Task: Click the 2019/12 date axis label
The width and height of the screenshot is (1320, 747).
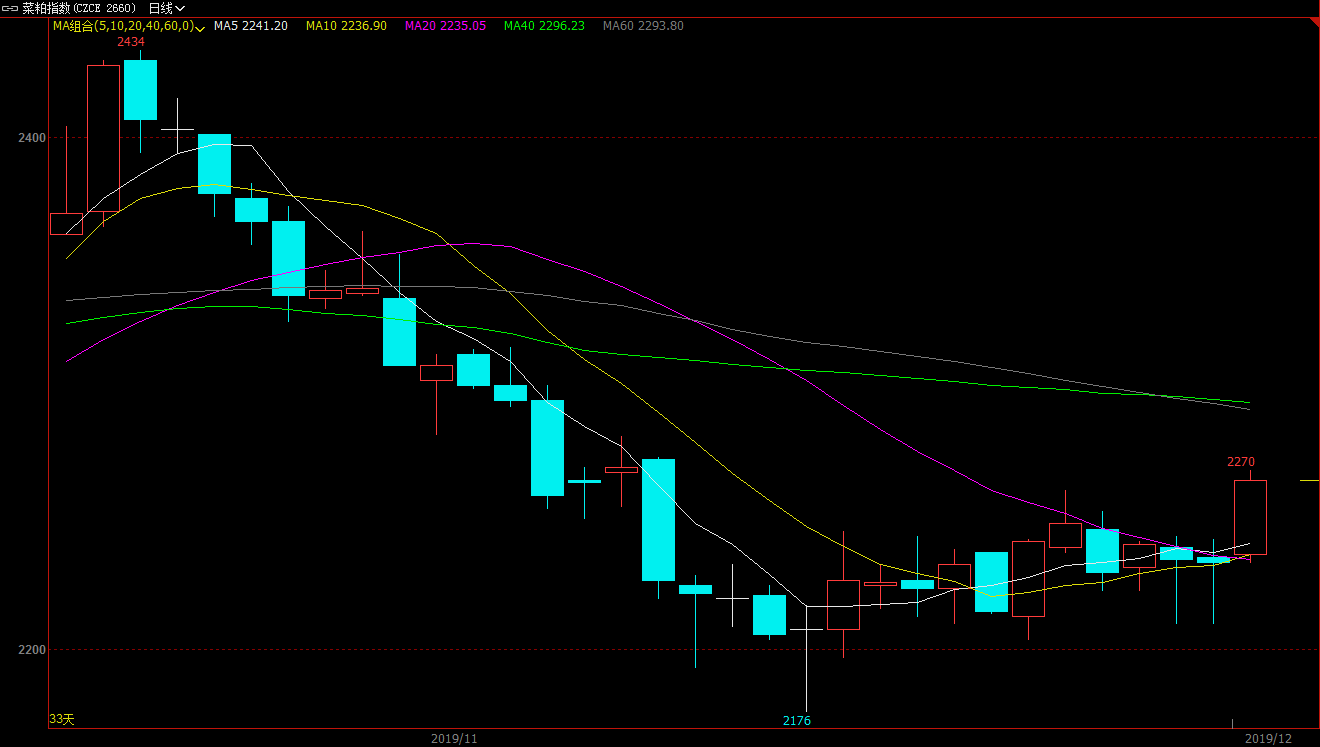Action: tap(1268, 739)
